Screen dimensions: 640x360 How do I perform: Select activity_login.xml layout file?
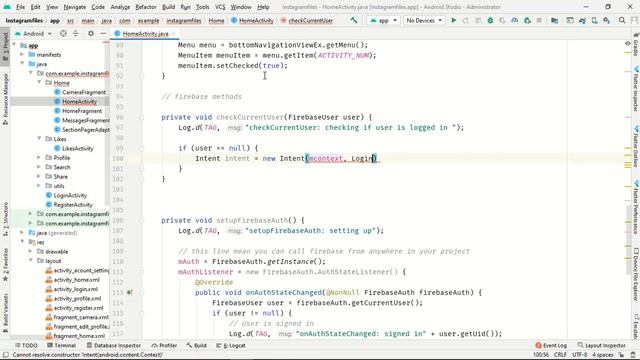pyautogui.click(x=76, y=289)
